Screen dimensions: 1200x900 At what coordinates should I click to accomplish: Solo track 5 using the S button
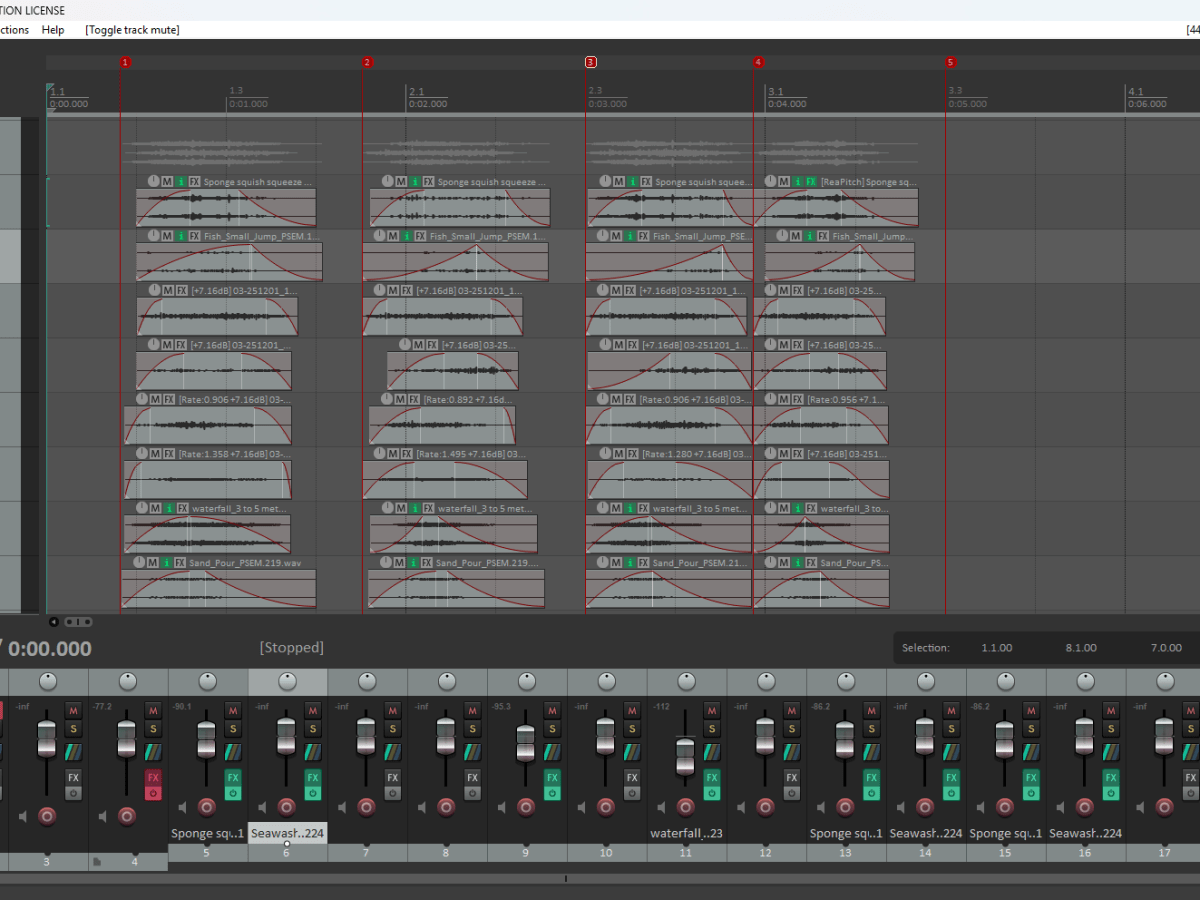[232, 729]
